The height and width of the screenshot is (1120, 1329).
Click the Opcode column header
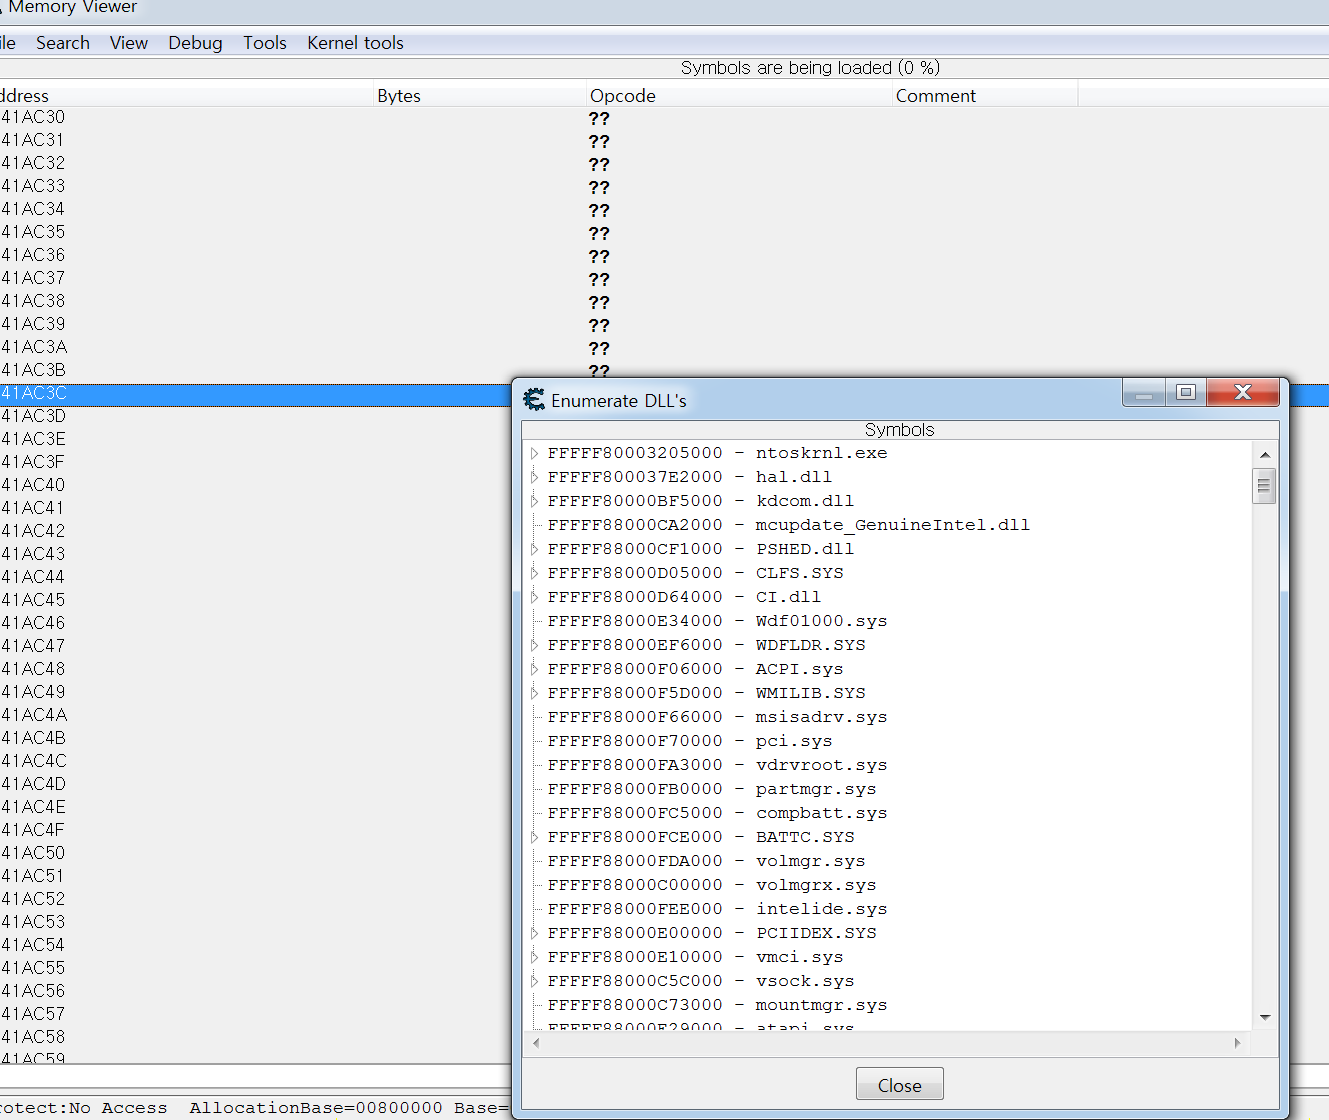[x=623, y=95]
